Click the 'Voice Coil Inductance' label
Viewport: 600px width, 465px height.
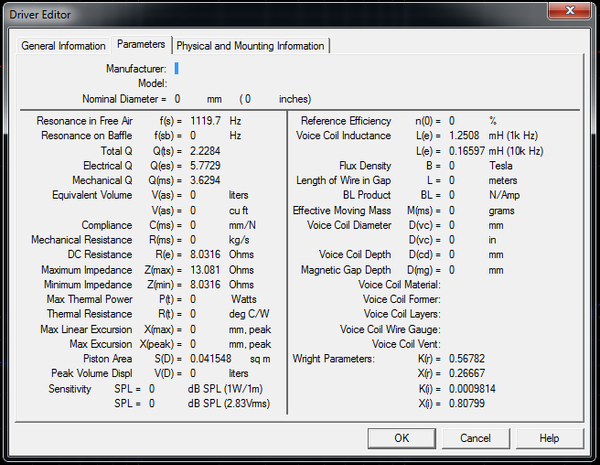tap(344, 135)
